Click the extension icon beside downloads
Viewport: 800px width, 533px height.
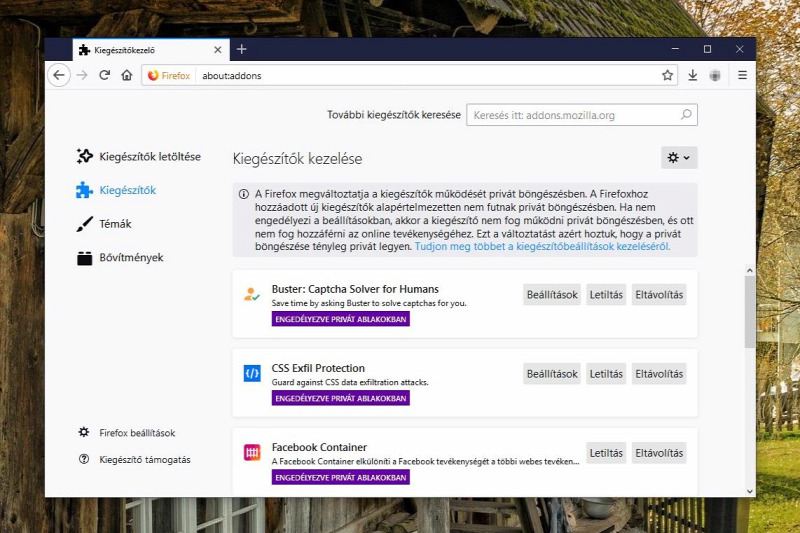715,75
